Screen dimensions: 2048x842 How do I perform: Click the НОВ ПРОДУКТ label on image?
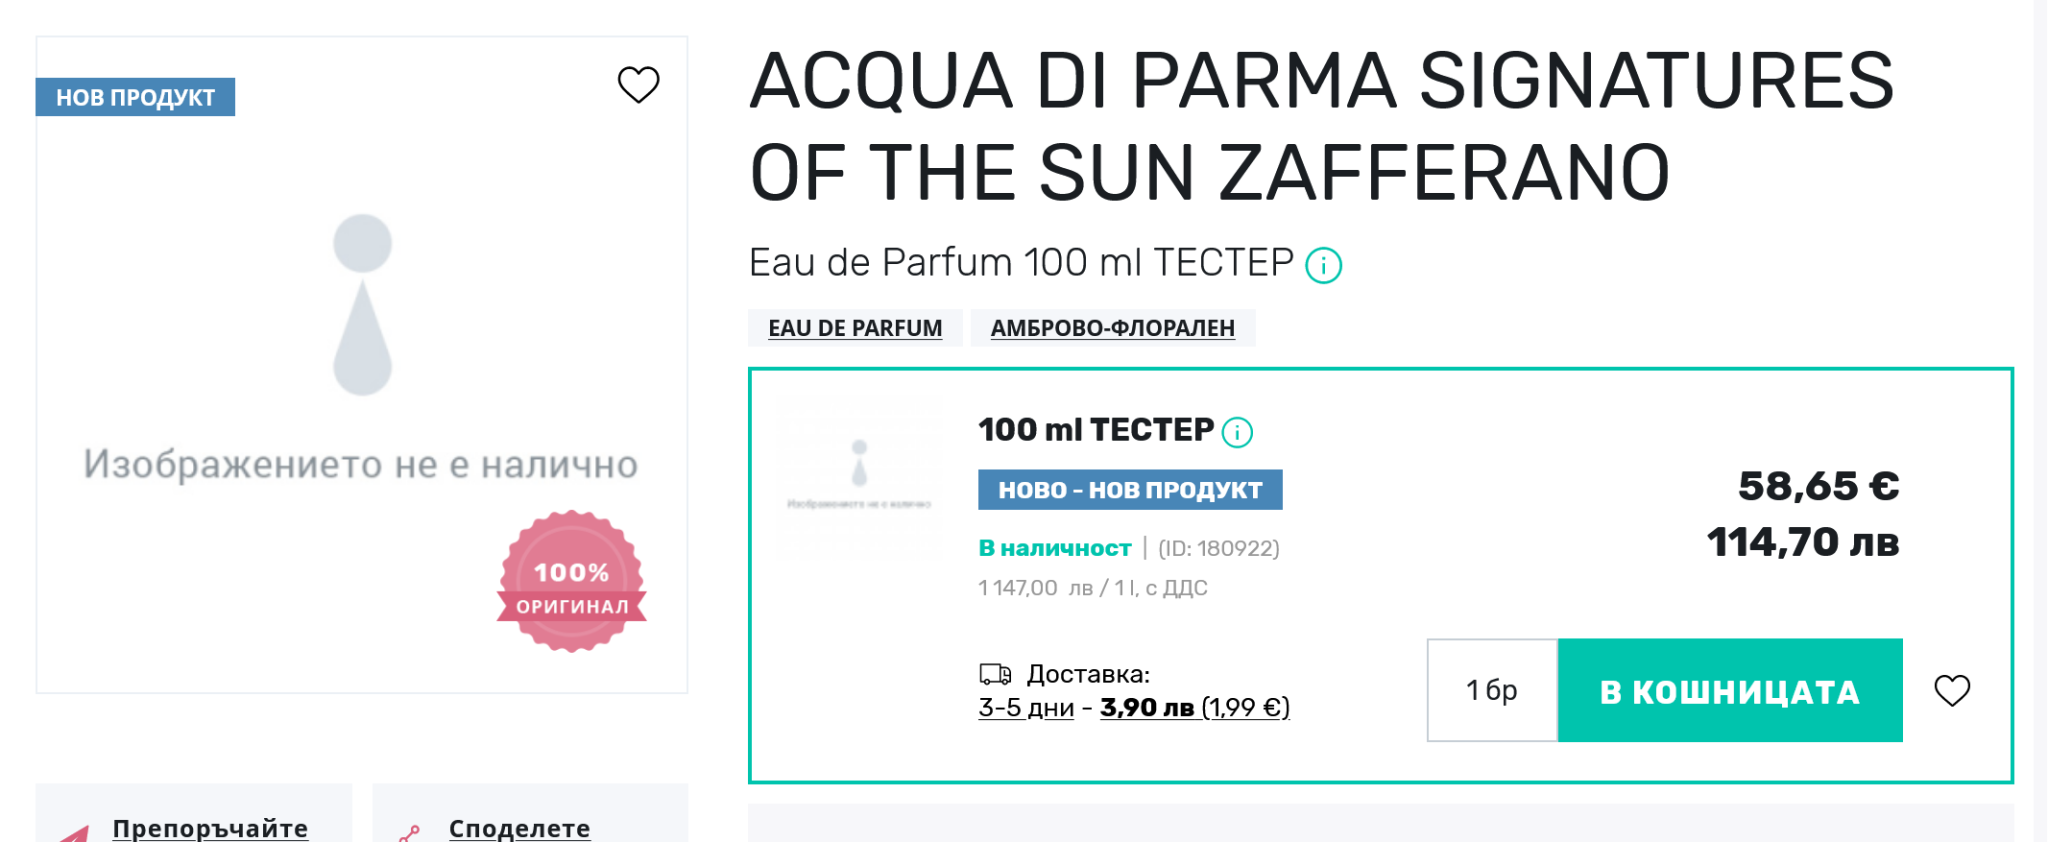click(x=135, y=98)
